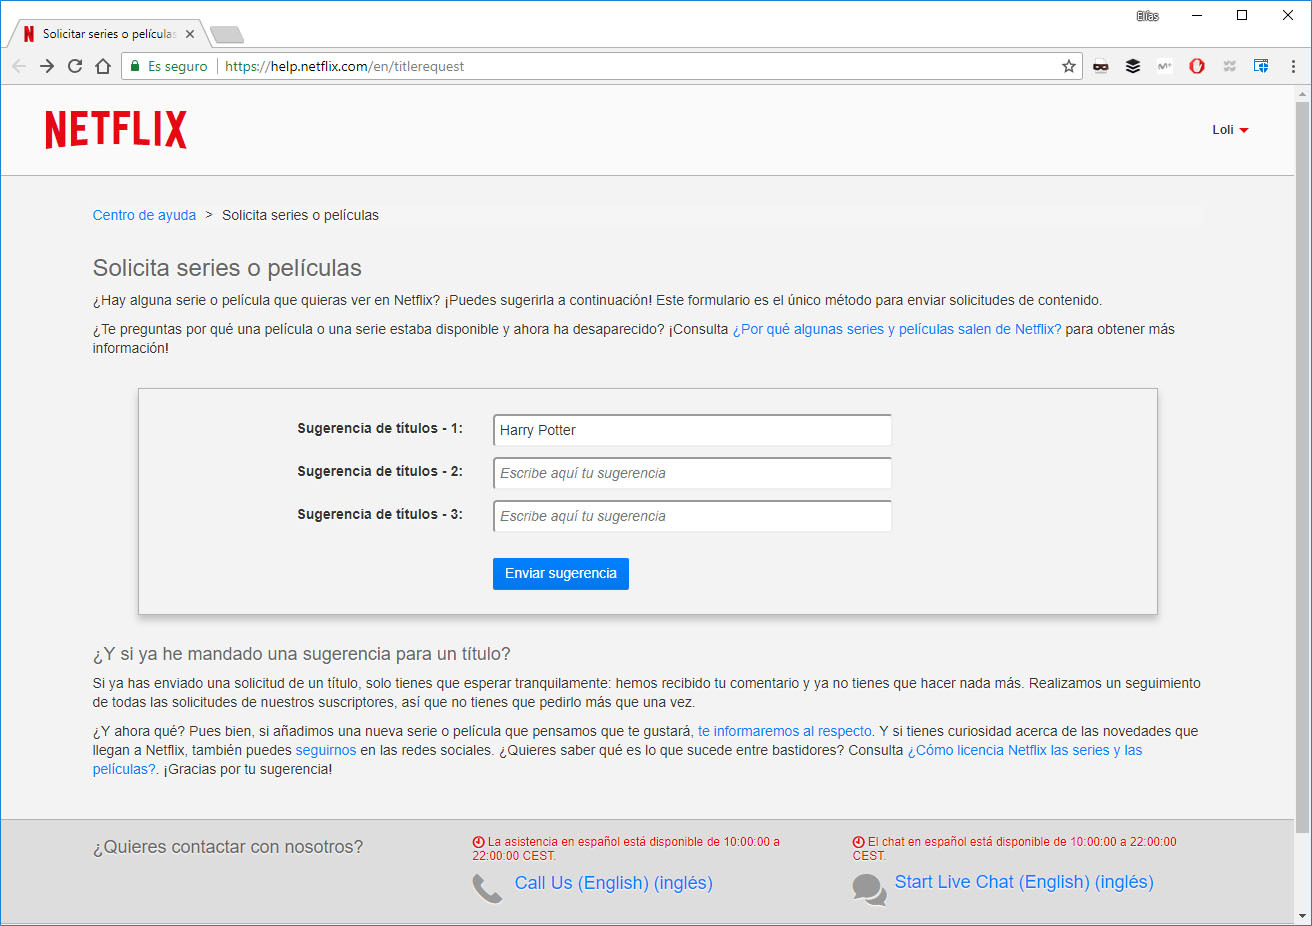The height and width of the screenshot is (926, 1312).
Task: Click the Netflix logo to go home
Action: tap(115, 129)
